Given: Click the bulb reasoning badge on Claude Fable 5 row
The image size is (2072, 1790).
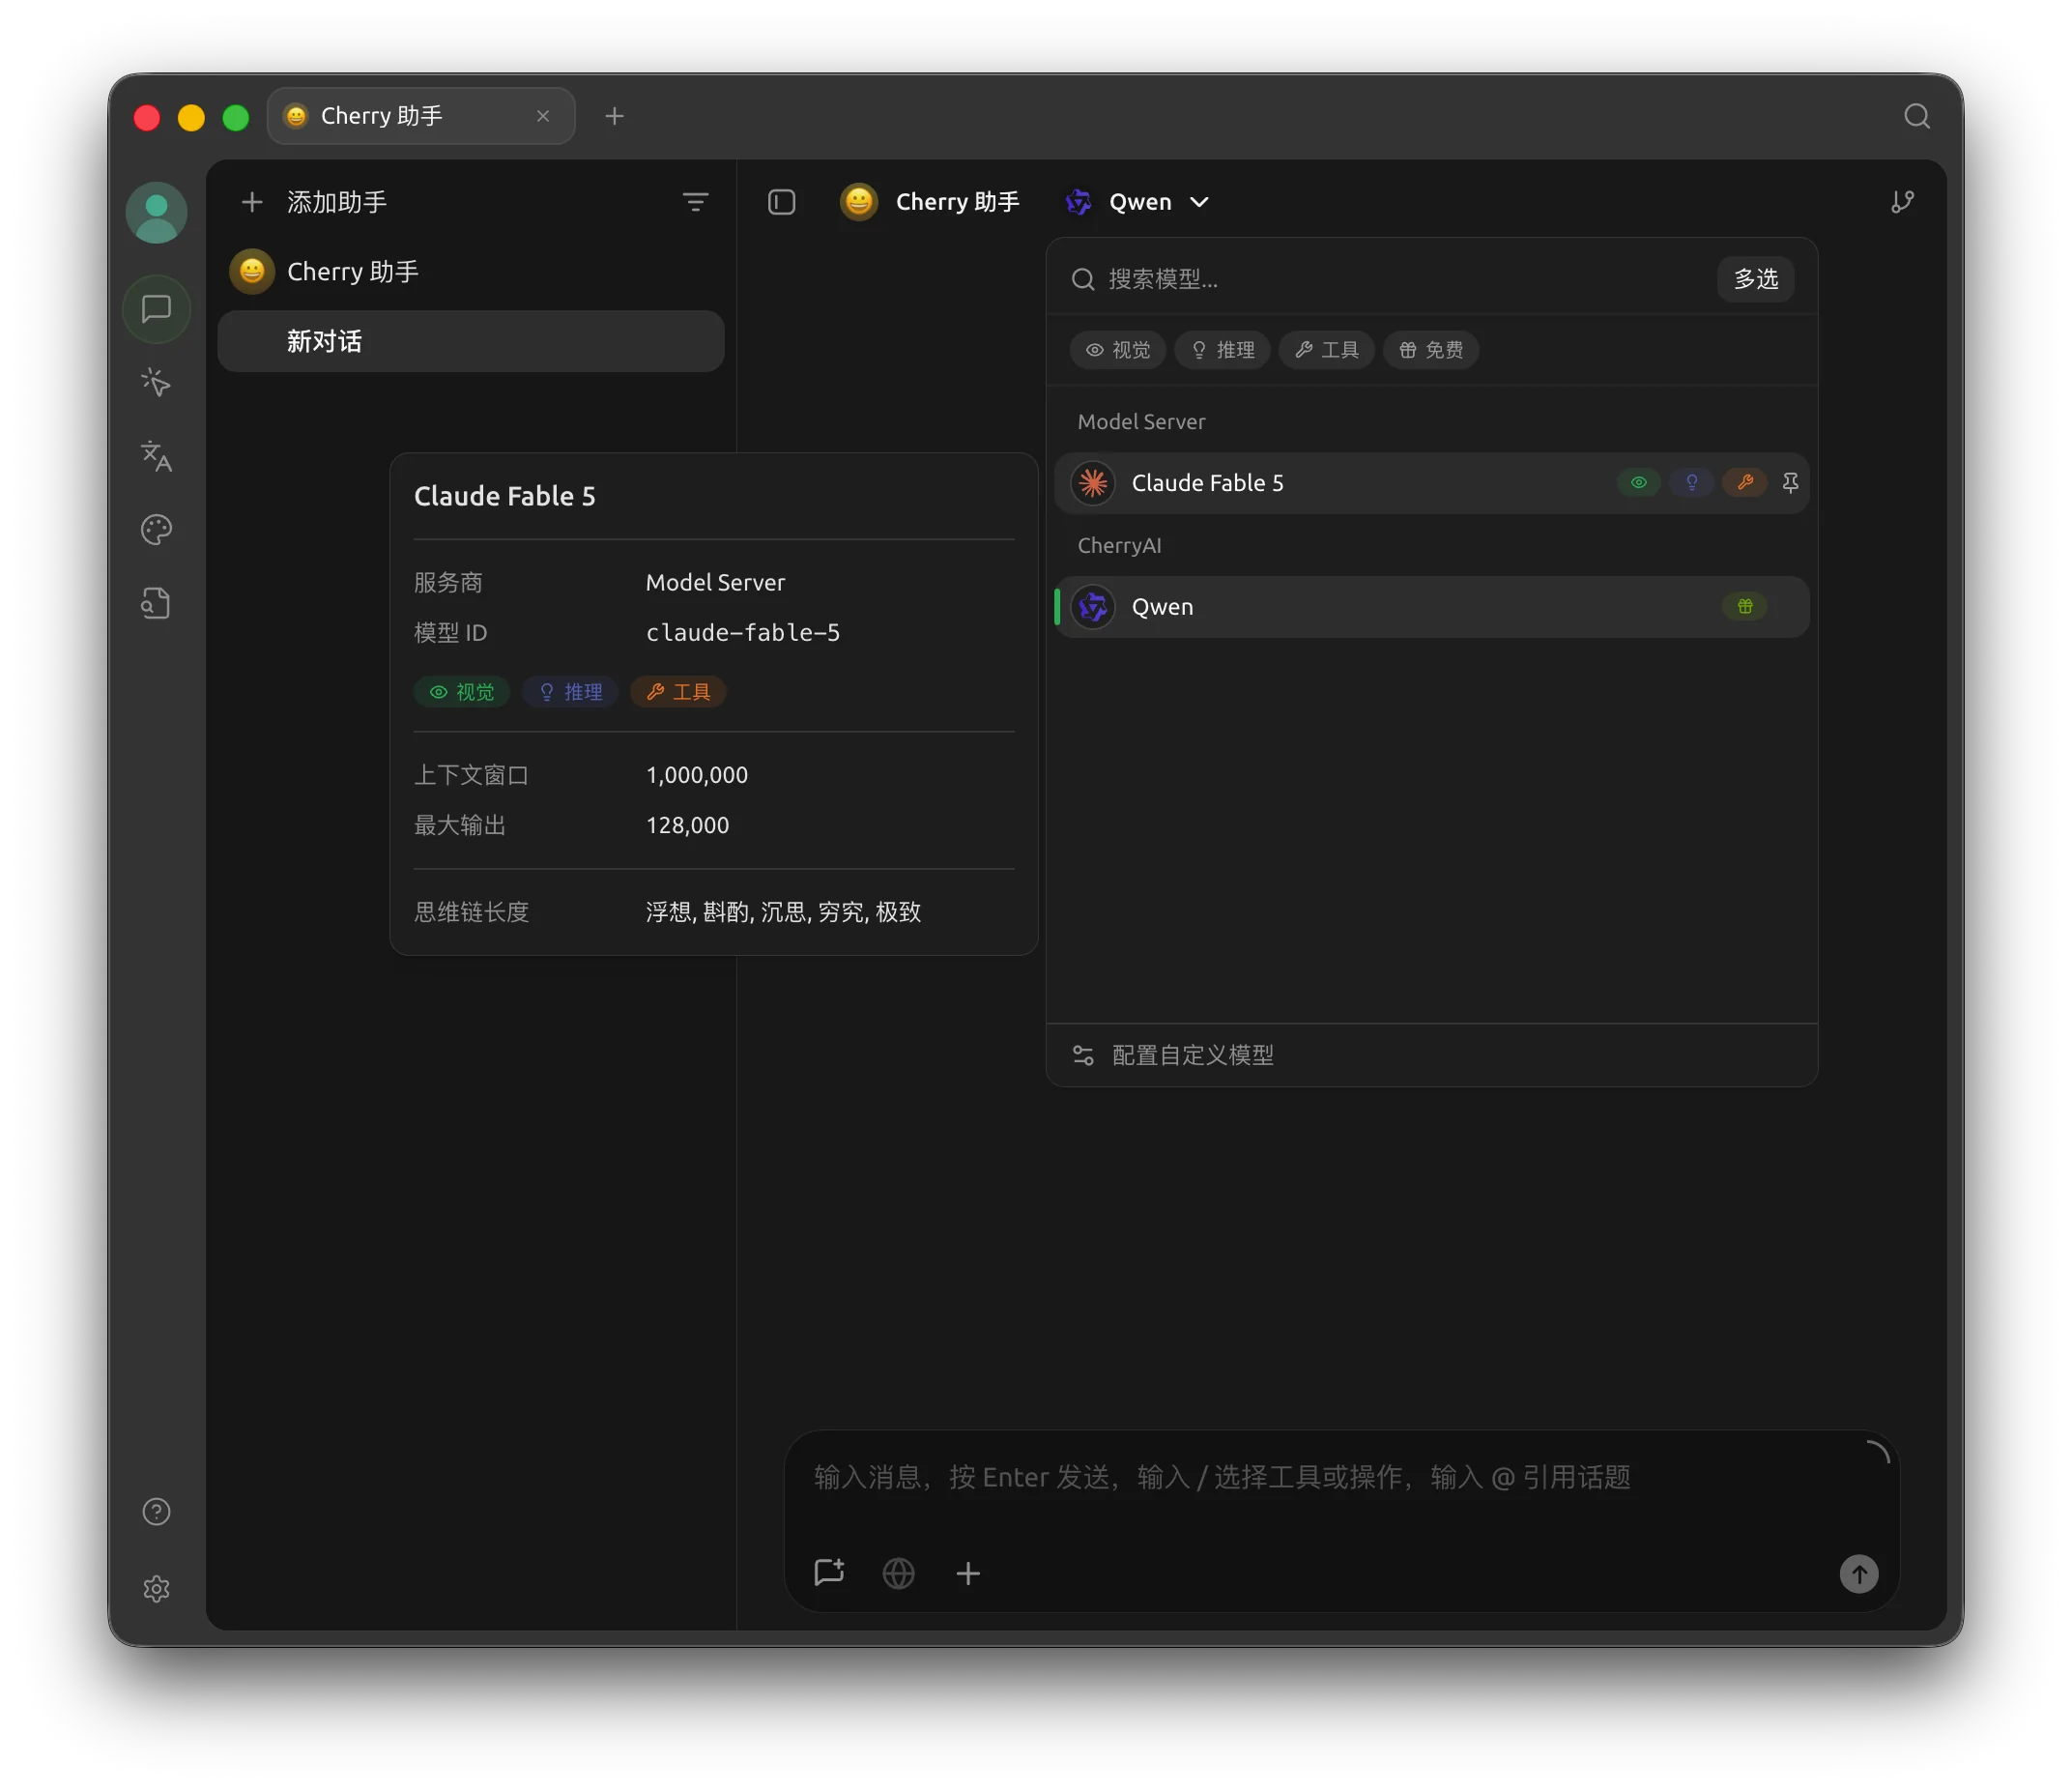Looking at the screenshot, I should [x=1691, y=483].
